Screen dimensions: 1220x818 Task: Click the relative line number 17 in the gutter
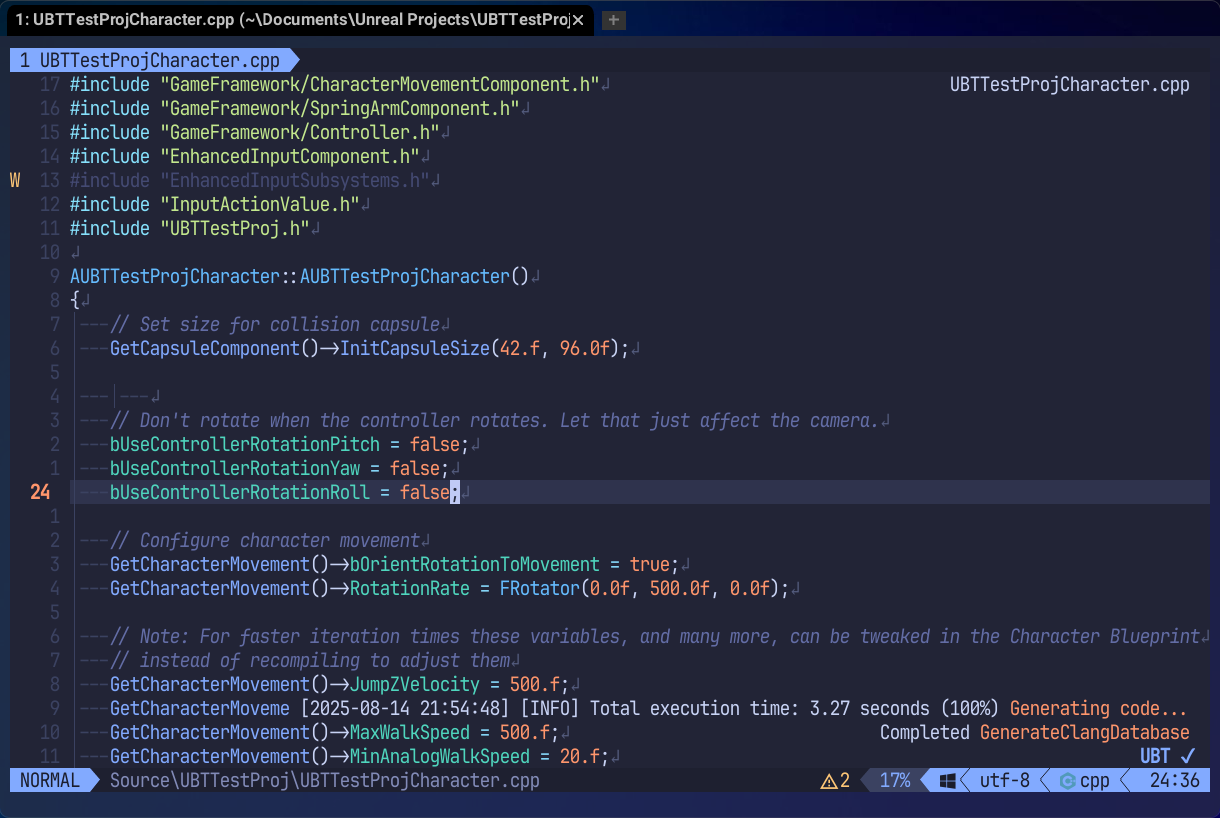point(50,84)
